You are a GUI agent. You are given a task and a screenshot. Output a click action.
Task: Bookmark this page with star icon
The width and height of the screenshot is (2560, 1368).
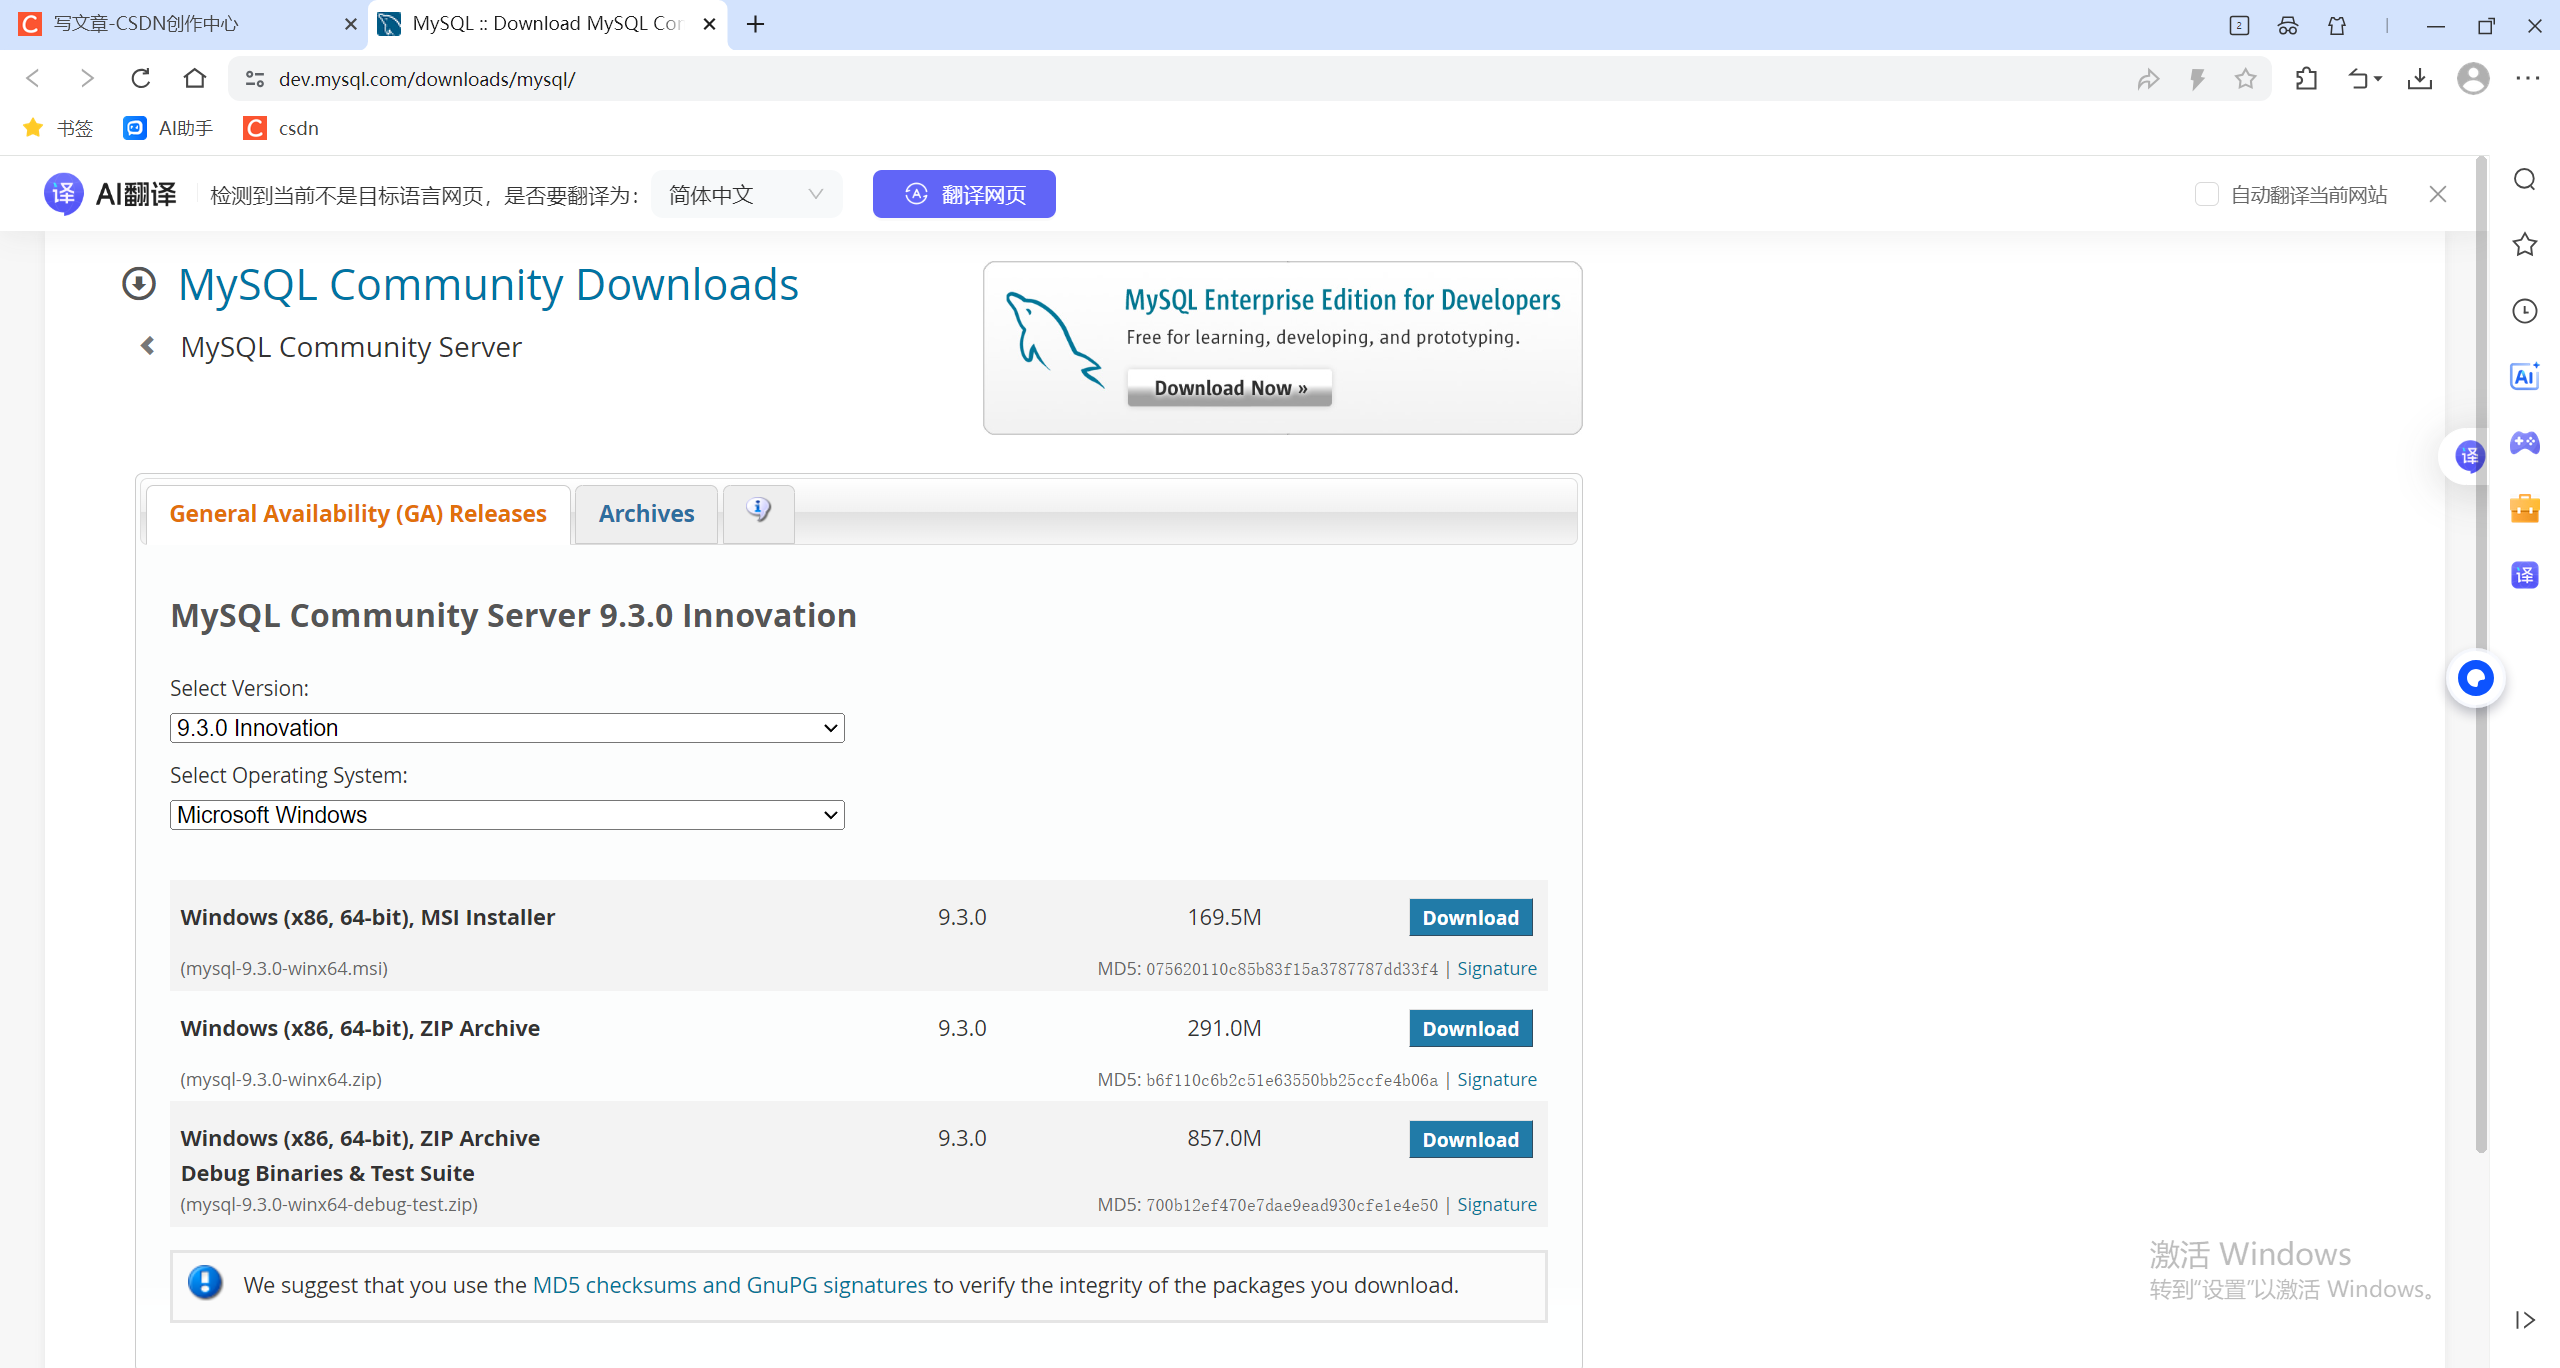pyautogui.click(x=2246, y=79)
